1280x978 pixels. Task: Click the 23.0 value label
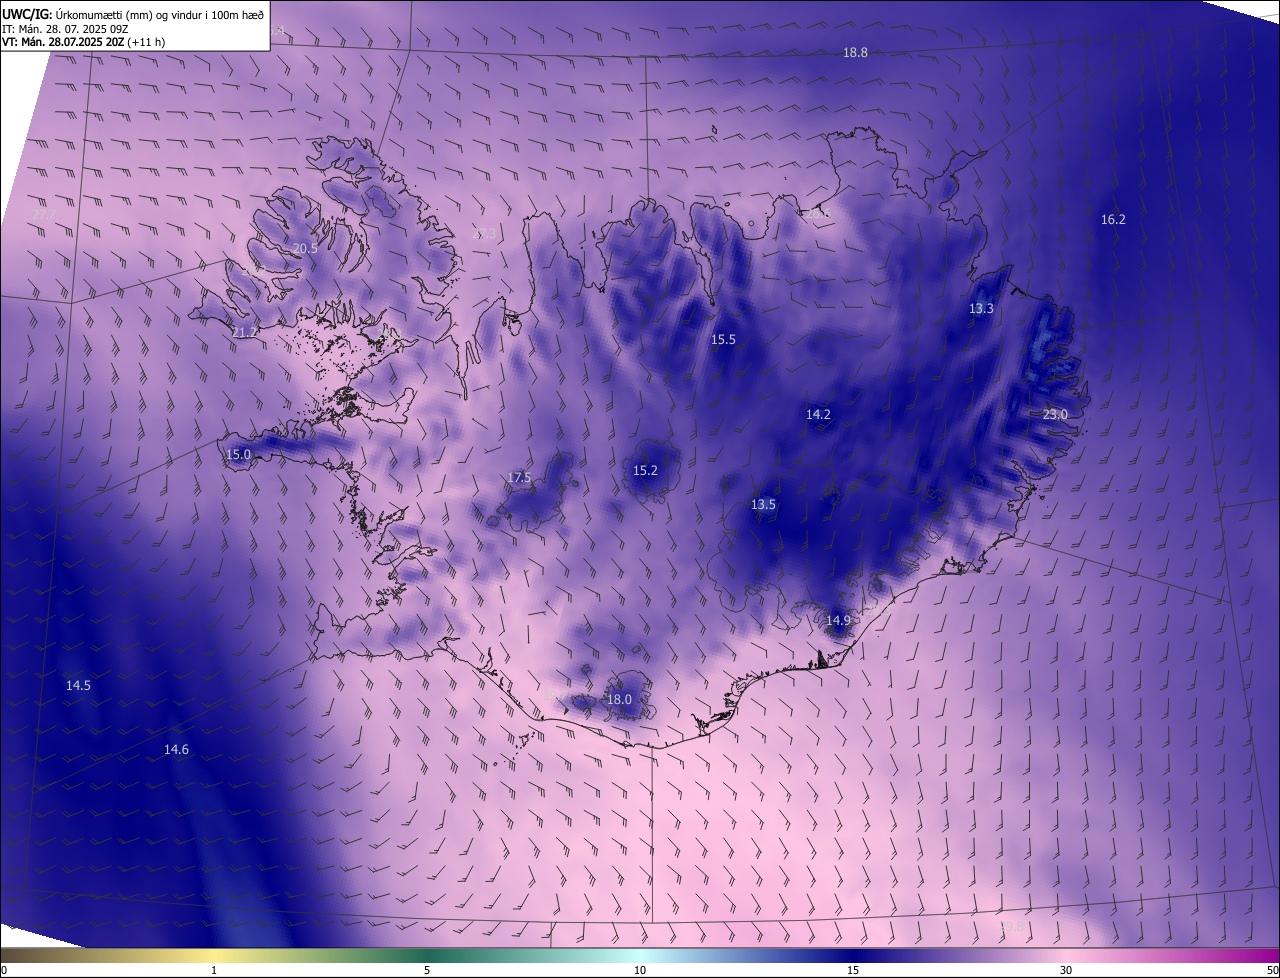point(1055,415)
